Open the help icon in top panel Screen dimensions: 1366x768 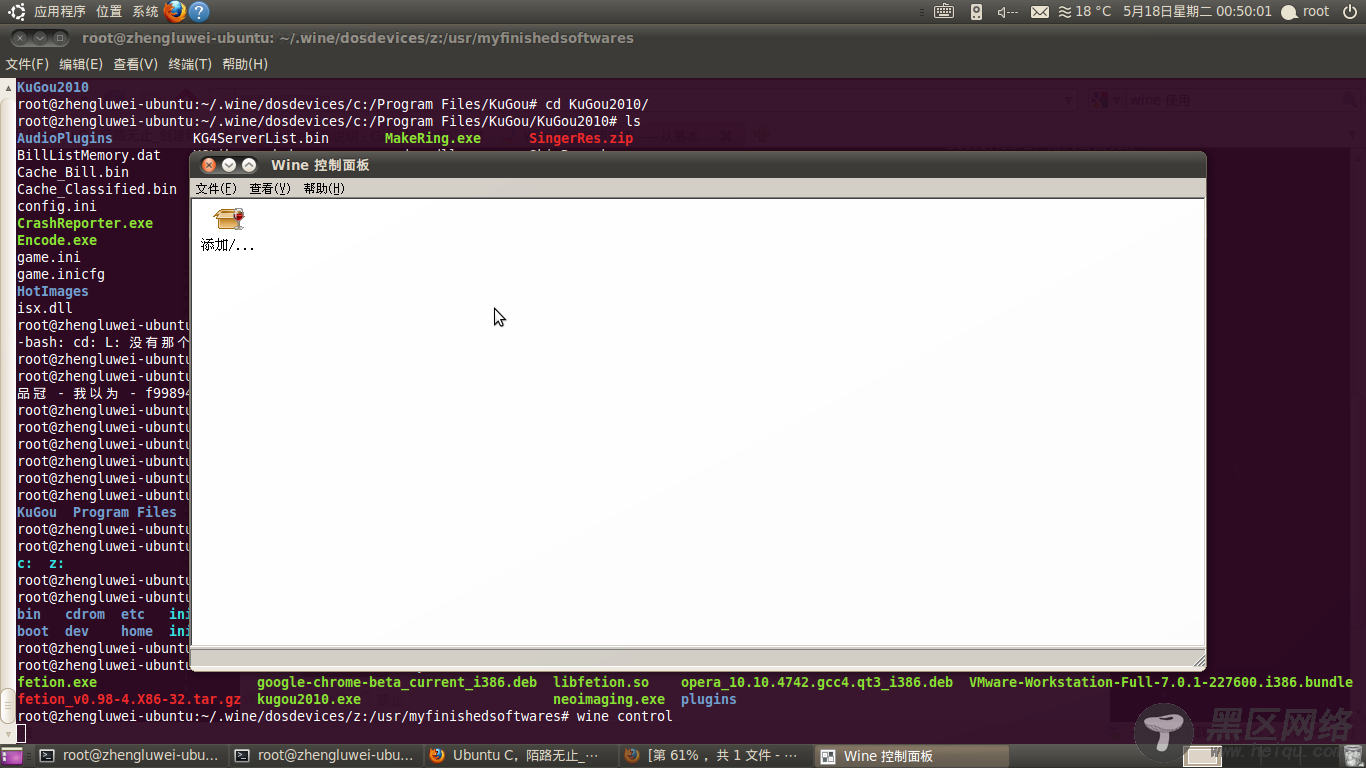[x=199, y=12]
